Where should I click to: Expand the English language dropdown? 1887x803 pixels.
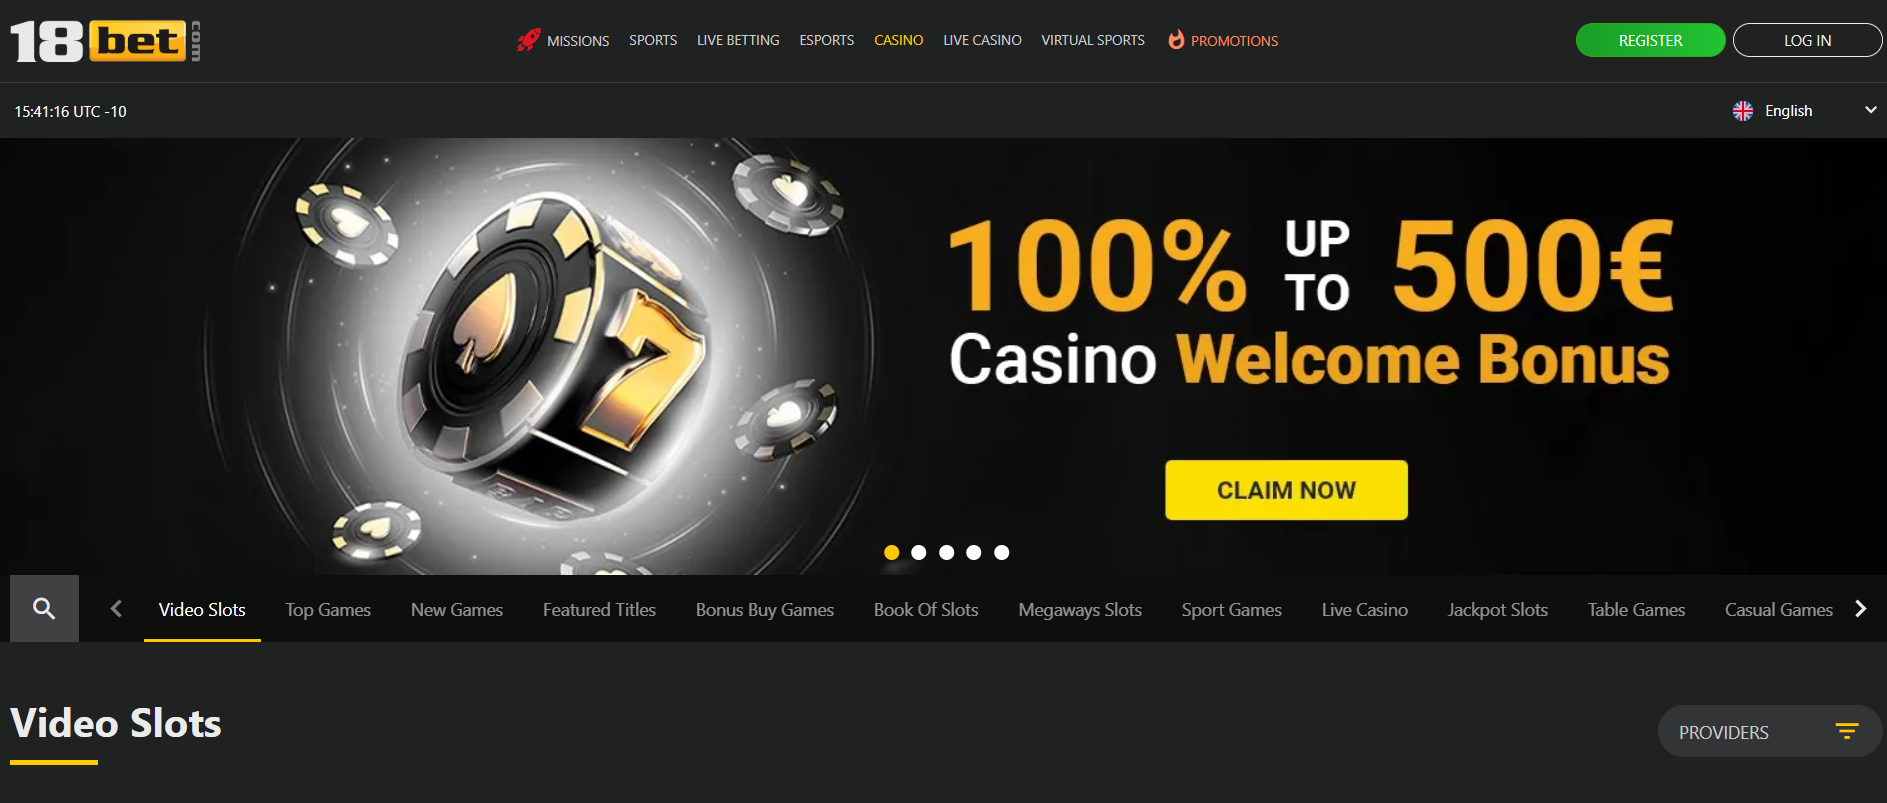(x=1805, y=111)
